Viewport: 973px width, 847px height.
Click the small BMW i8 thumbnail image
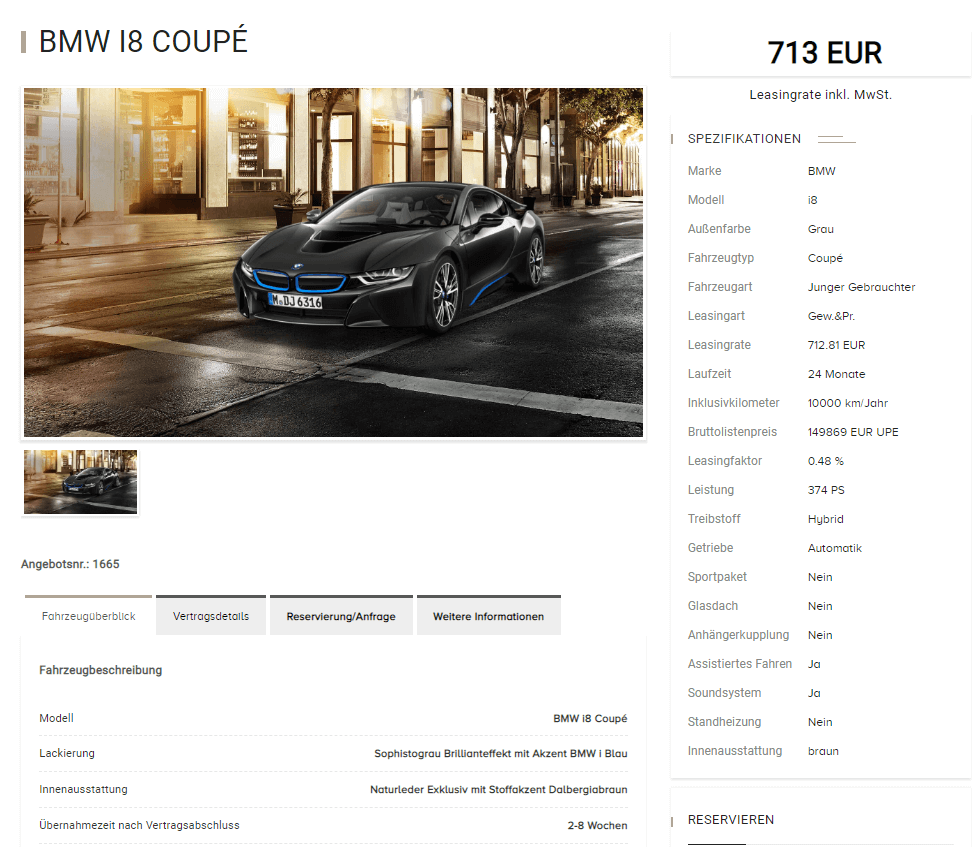tap(81, 482)
